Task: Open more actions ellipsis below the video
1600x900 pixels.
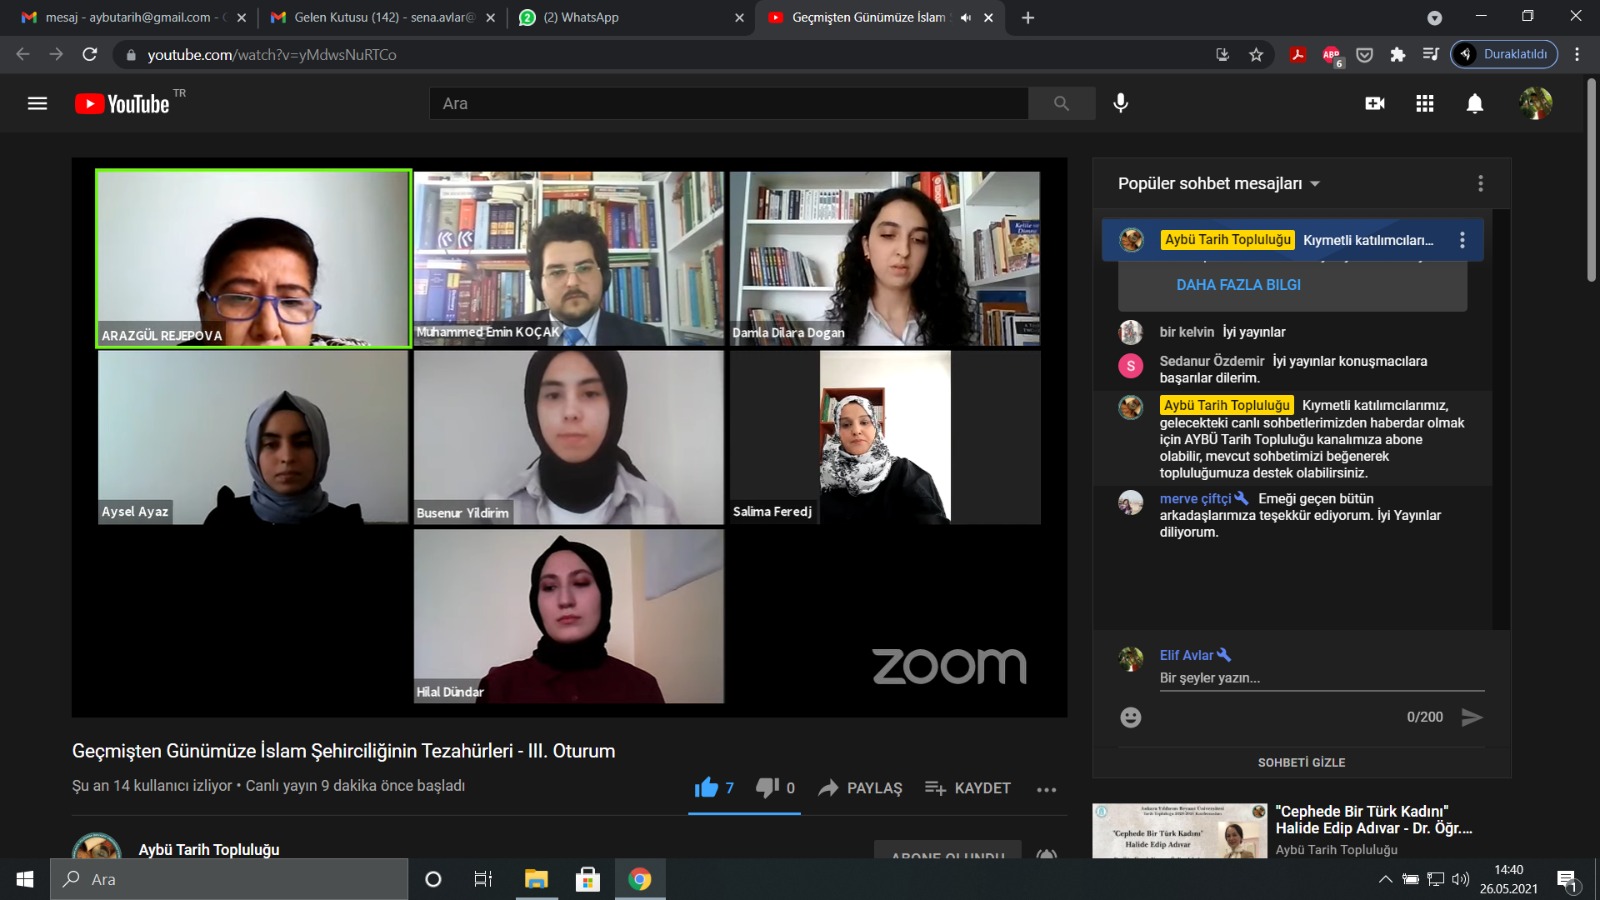Action: (1047, 789)
